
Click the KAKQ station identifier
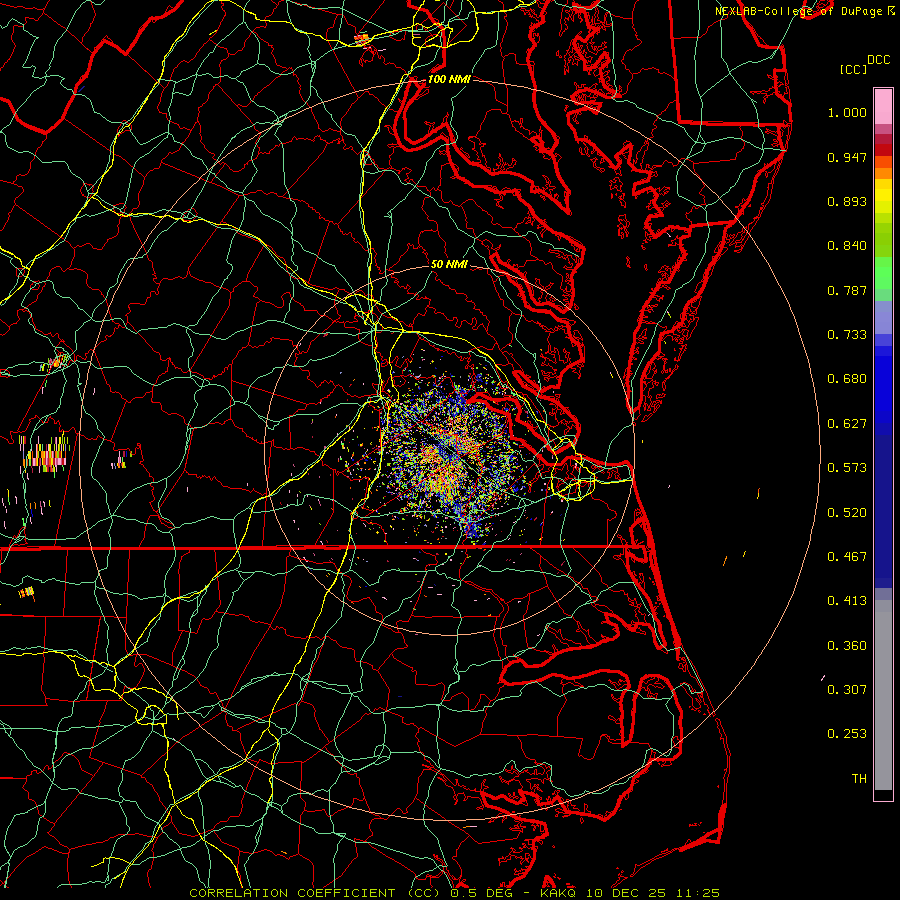point(557,893)
